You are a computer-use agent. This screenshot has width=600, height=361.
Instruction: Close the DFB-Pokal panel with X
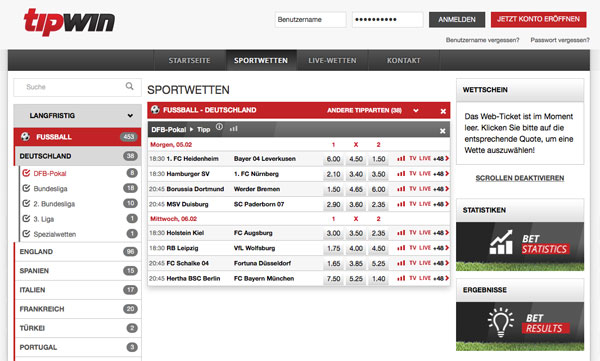pyautogui.click(x=442, y=131)
